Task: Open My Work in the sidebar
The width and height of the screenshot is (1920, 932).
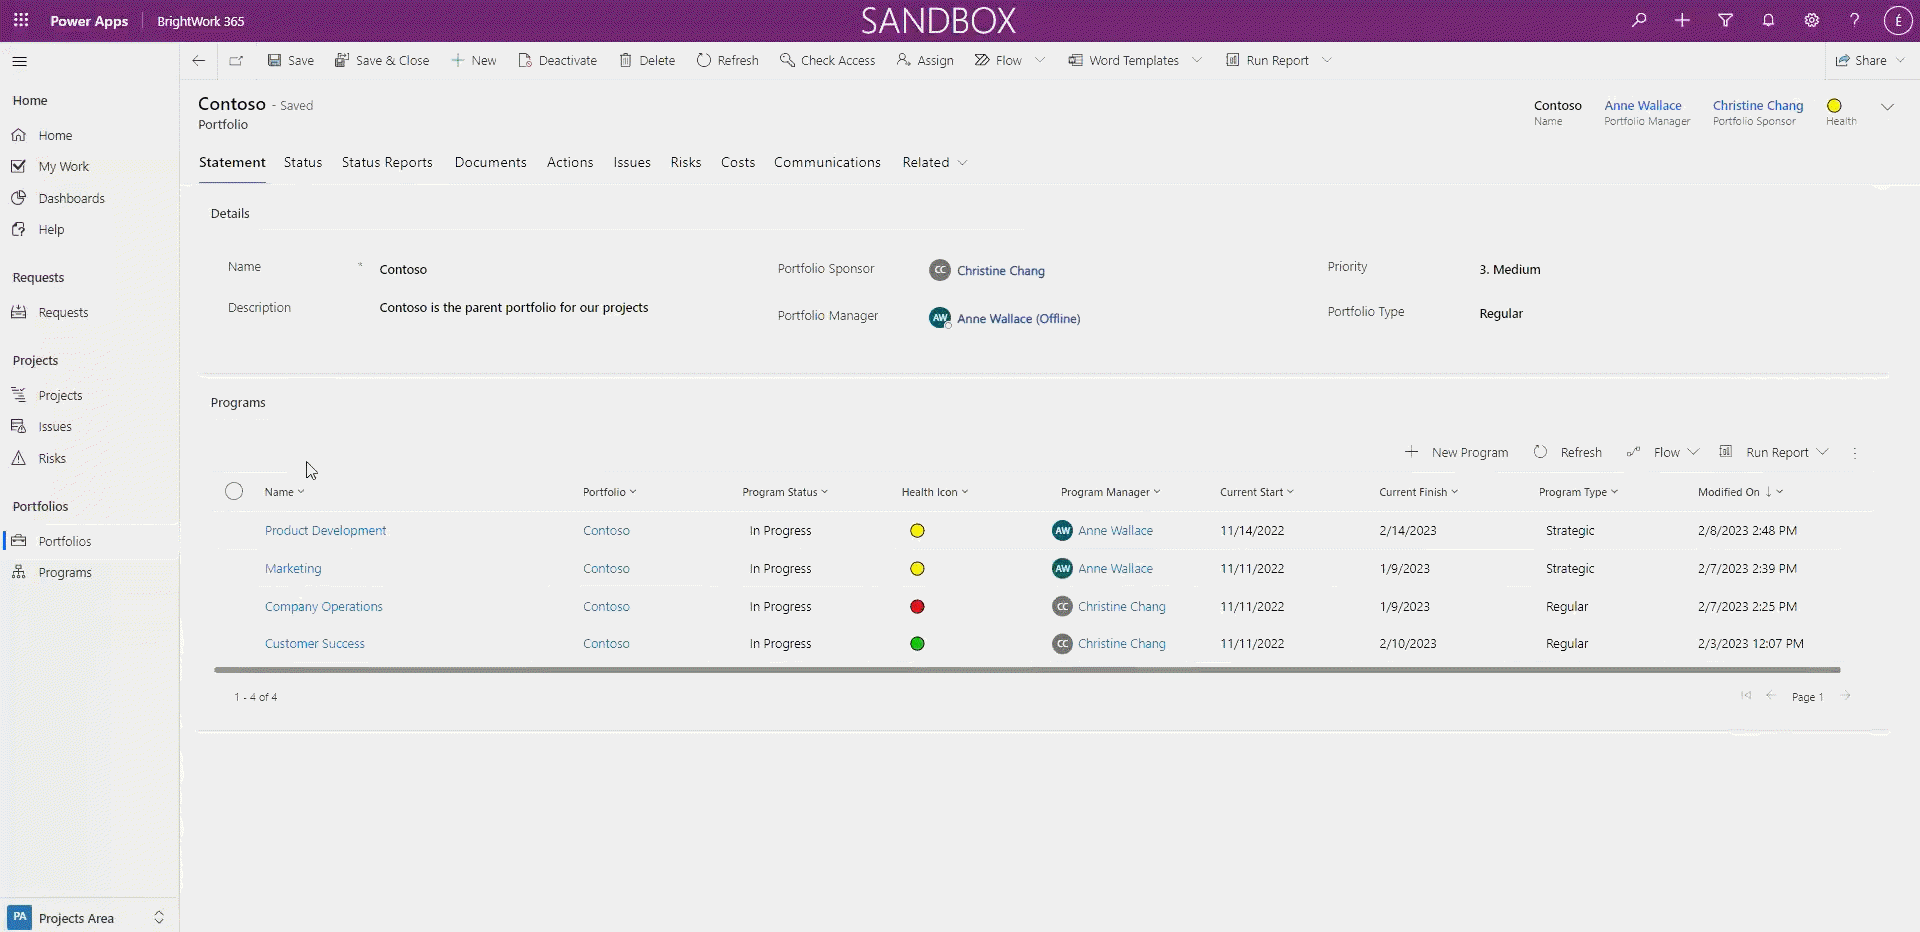Action: [x=64, y=167]
